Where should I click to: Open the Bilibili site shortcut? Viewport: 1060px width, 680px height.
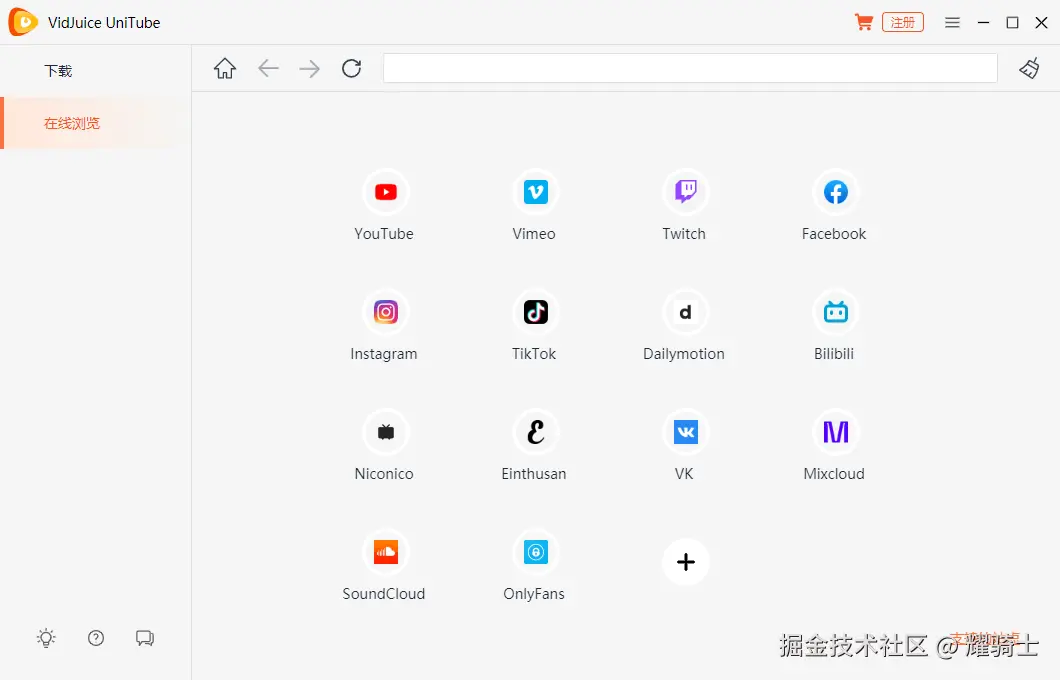pyautogui.click(x=836, y=312)
